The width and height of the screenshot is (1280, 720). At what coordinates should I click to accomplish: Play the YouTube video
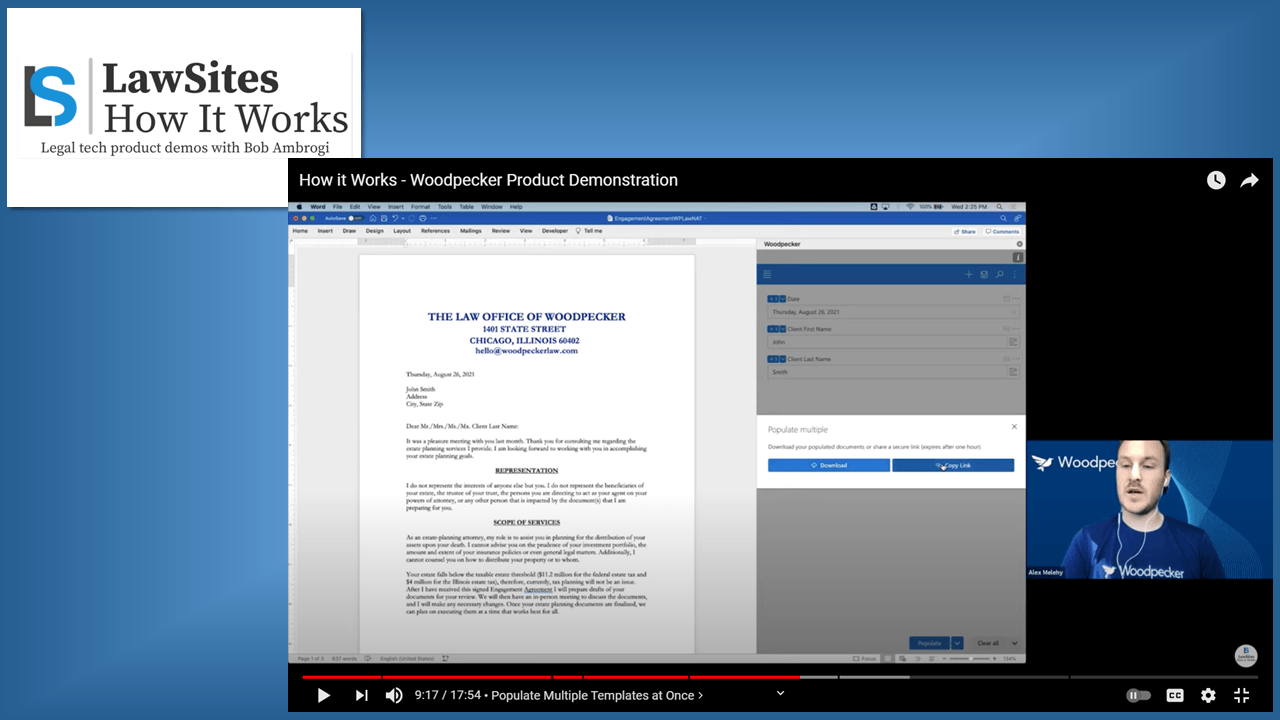pos(324,695)
